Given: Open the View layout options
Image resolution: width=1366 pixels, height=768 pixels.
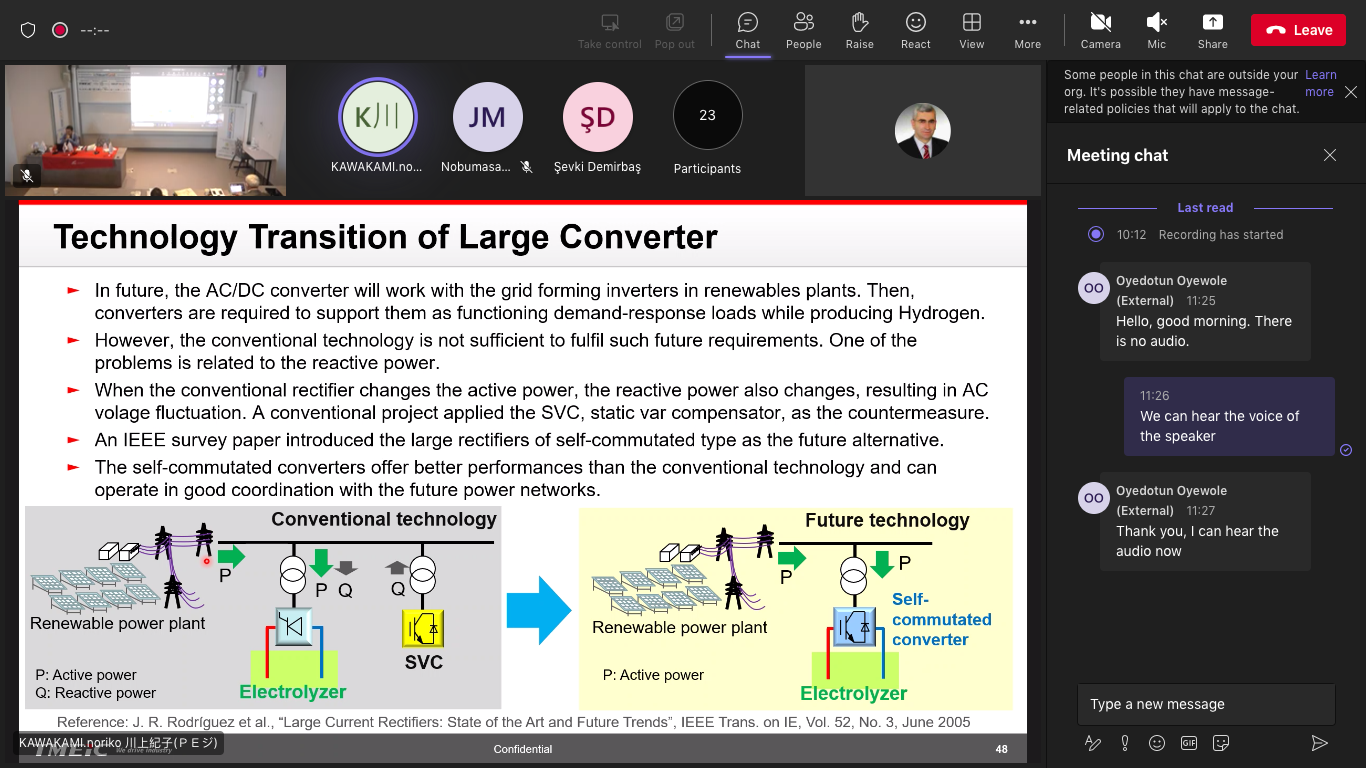Looking at the screenshot, I should click(x=971, y=30).
